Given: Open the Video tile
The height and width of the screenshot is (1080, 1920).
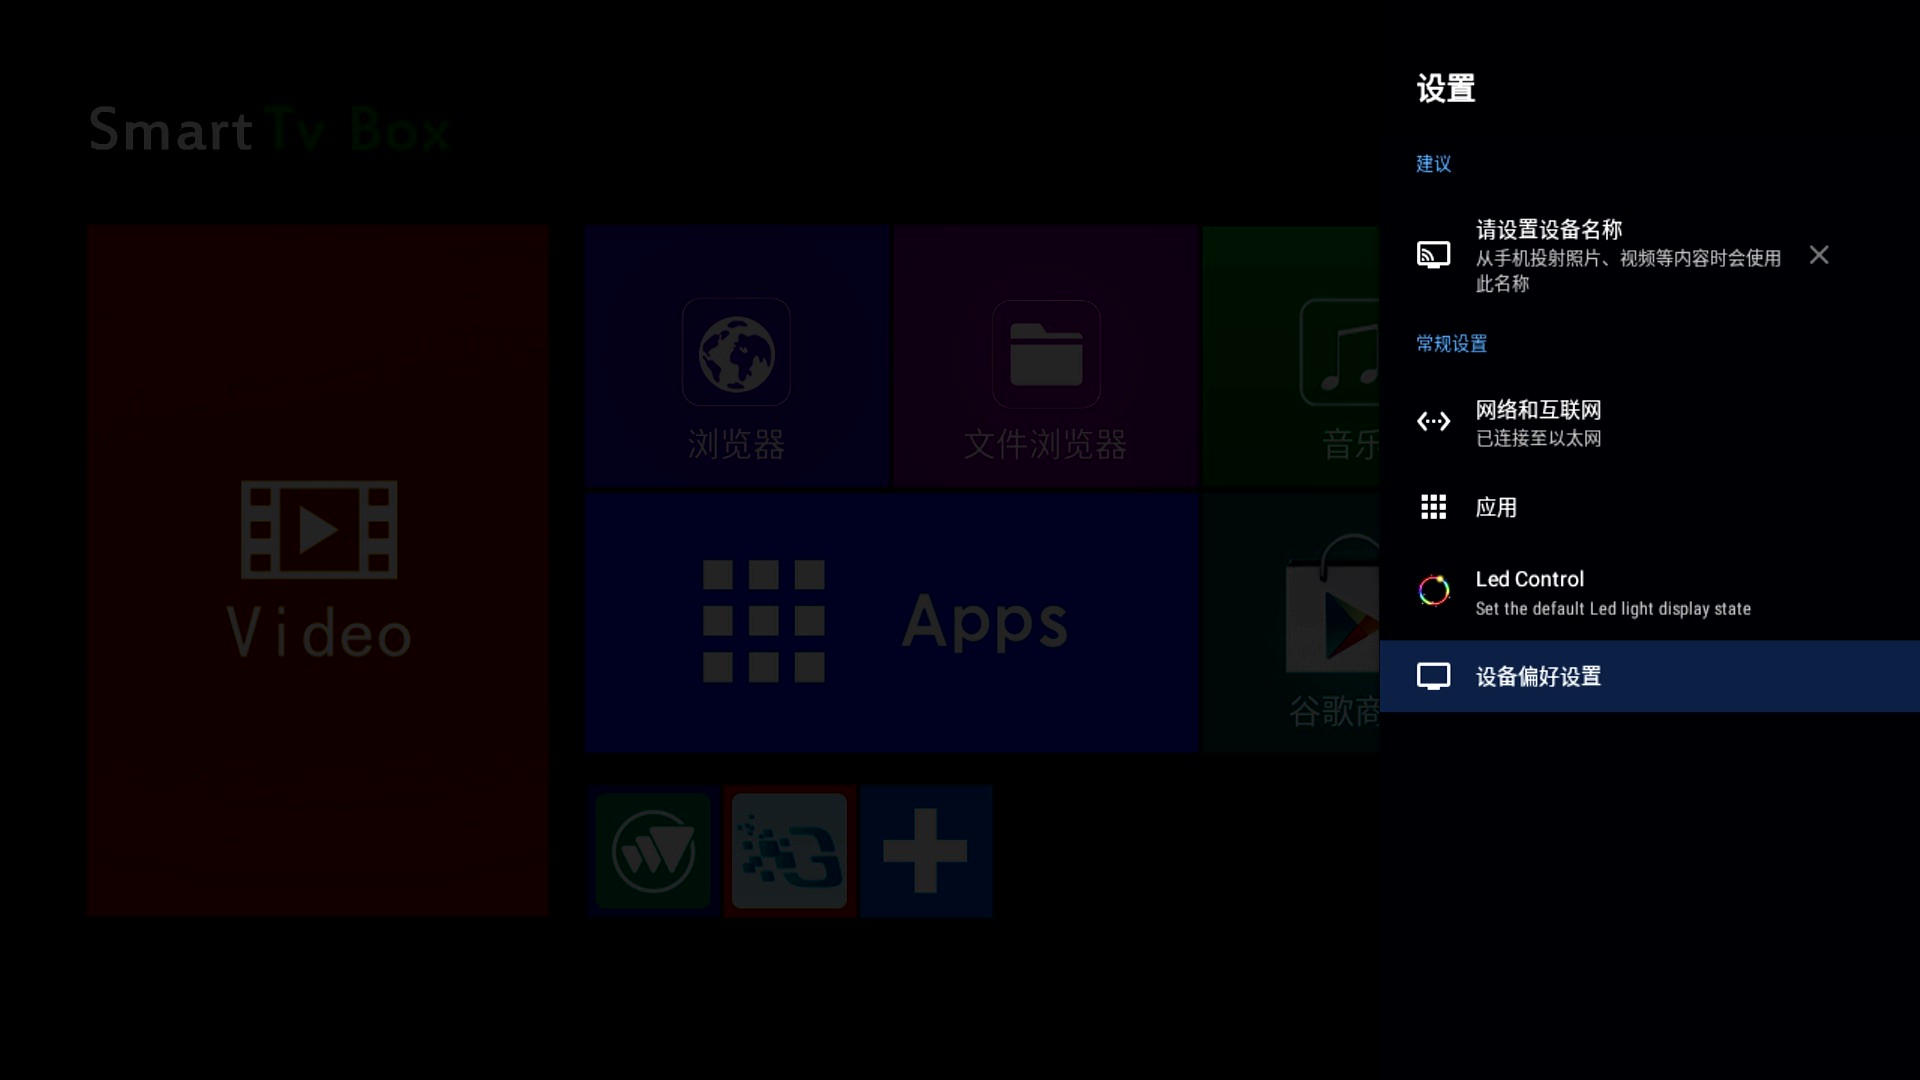Looking at the screenshot, I should (317, 570).
